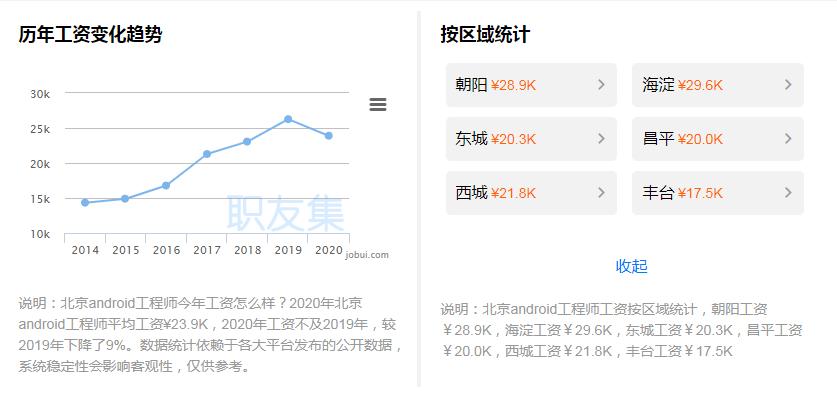Click the chevron arrow on 西城 card
This screenshot has width=837, height=396.
pos(602,193)
